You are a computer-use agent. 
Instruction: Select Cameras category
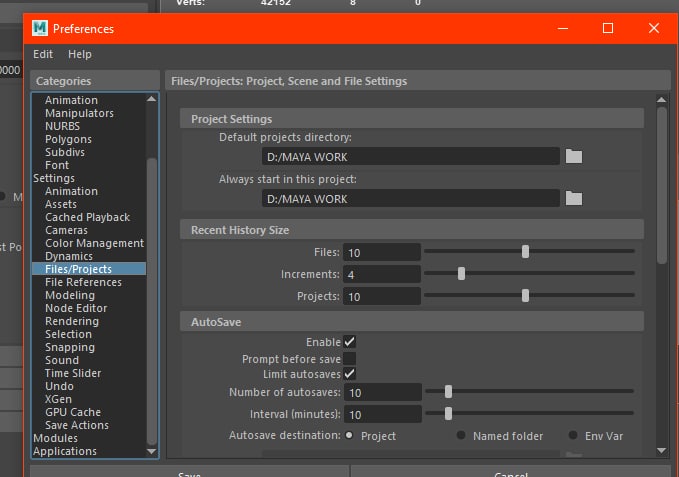click(66, 230)
